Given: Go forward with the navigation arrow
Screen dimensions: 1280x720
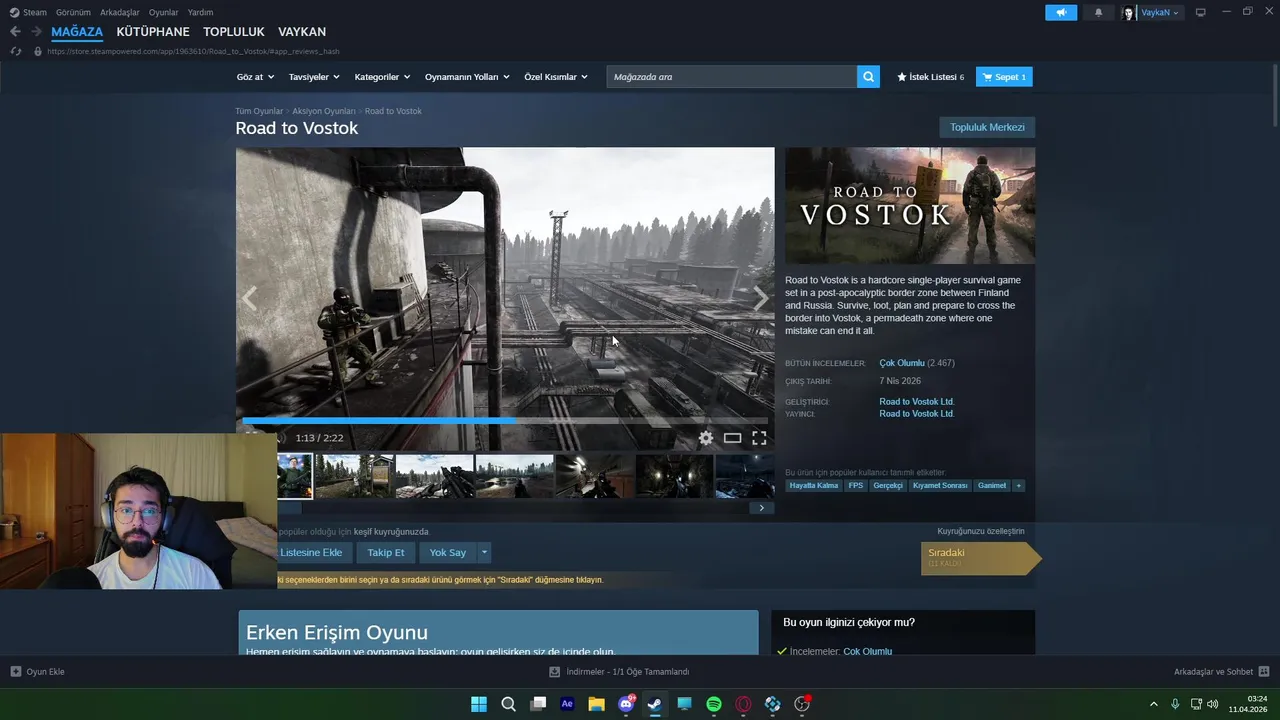Looking at the screenshot, I should click(36, 31).
